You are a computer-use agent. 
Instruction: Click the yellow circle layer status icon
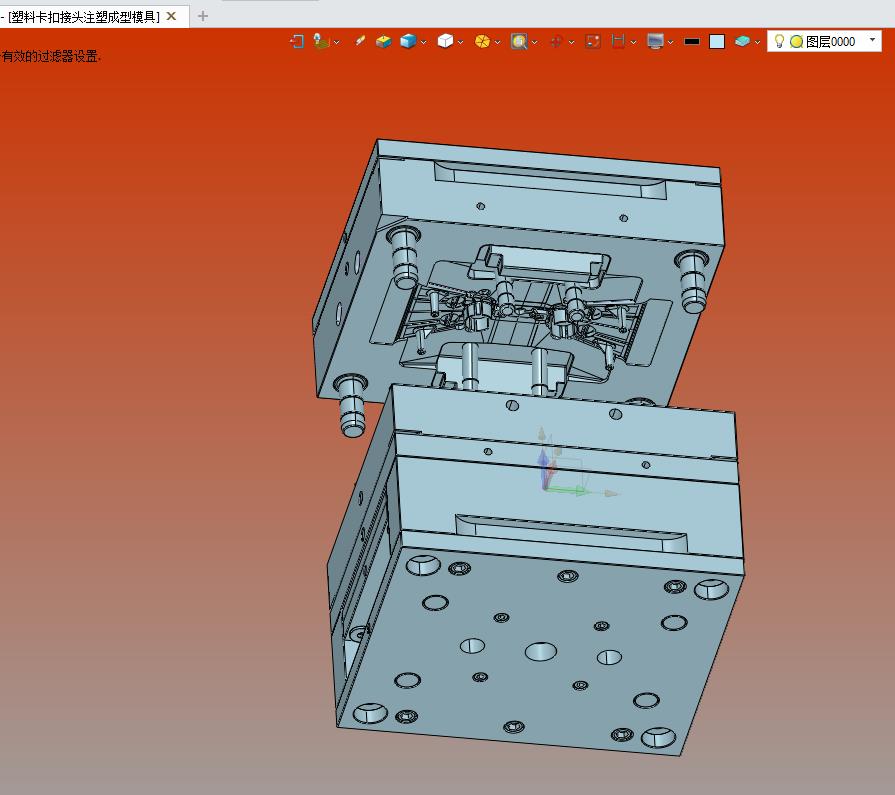pyautogui.click(x=797, y=42)
